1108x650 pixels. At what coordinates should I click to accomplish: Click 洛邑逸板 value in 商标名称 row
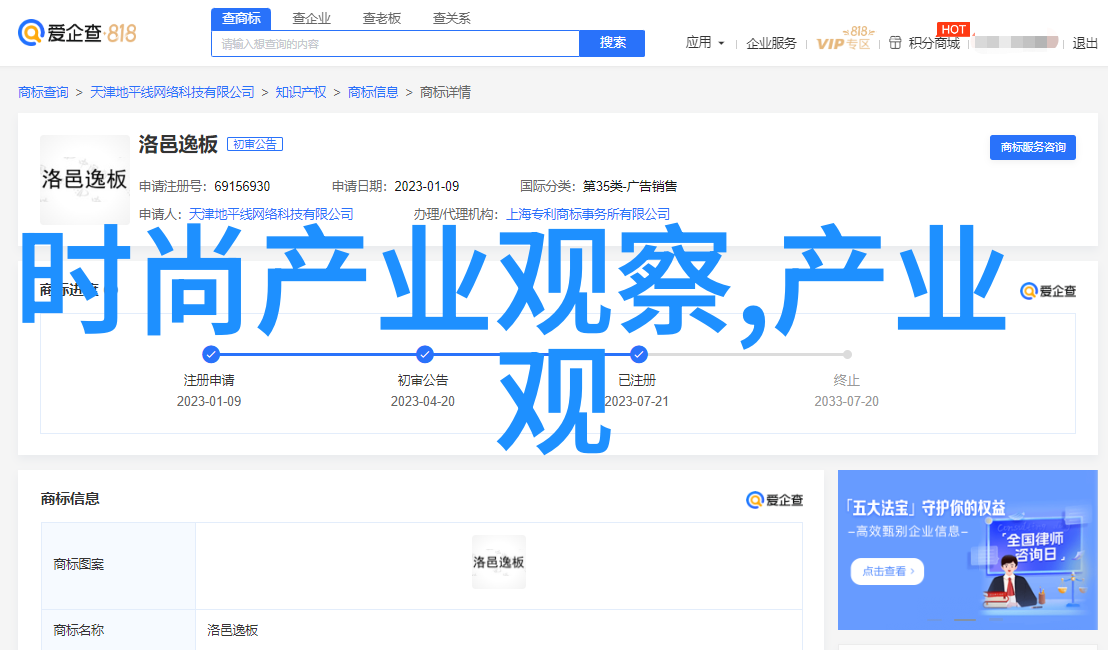click(232, 630)
